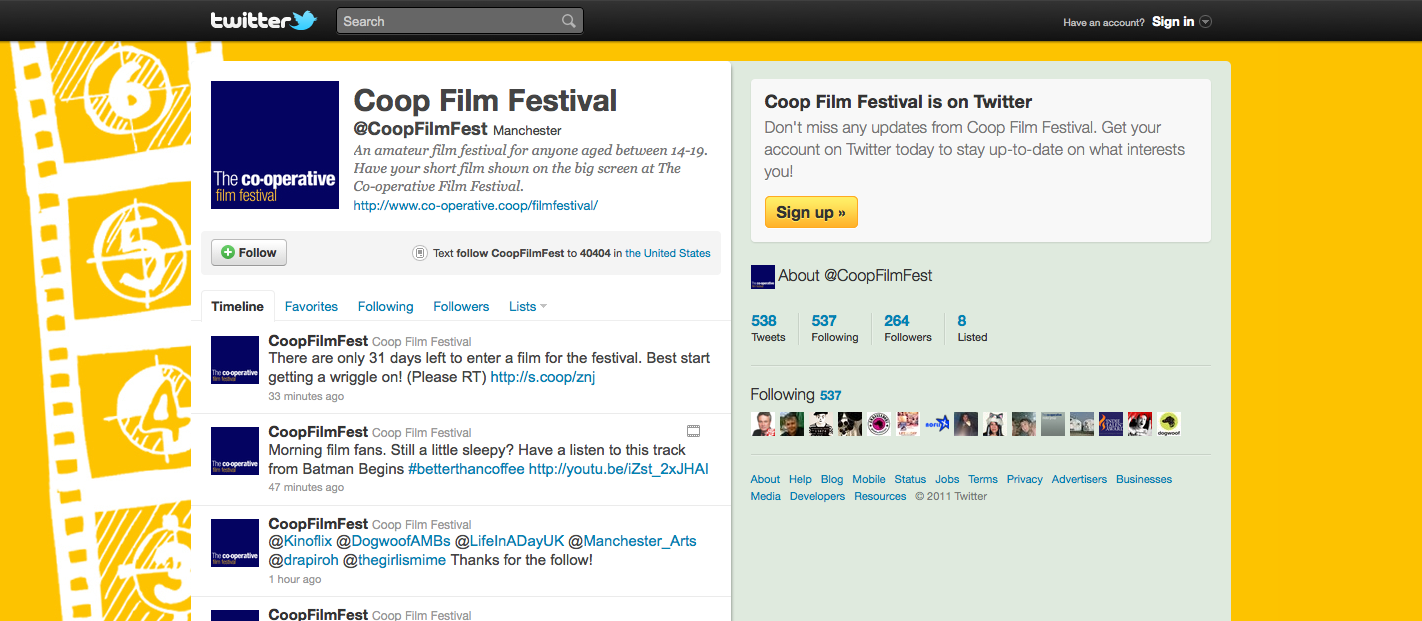
Task: Open the Blog footer link
Action: [x=832, y=480]
